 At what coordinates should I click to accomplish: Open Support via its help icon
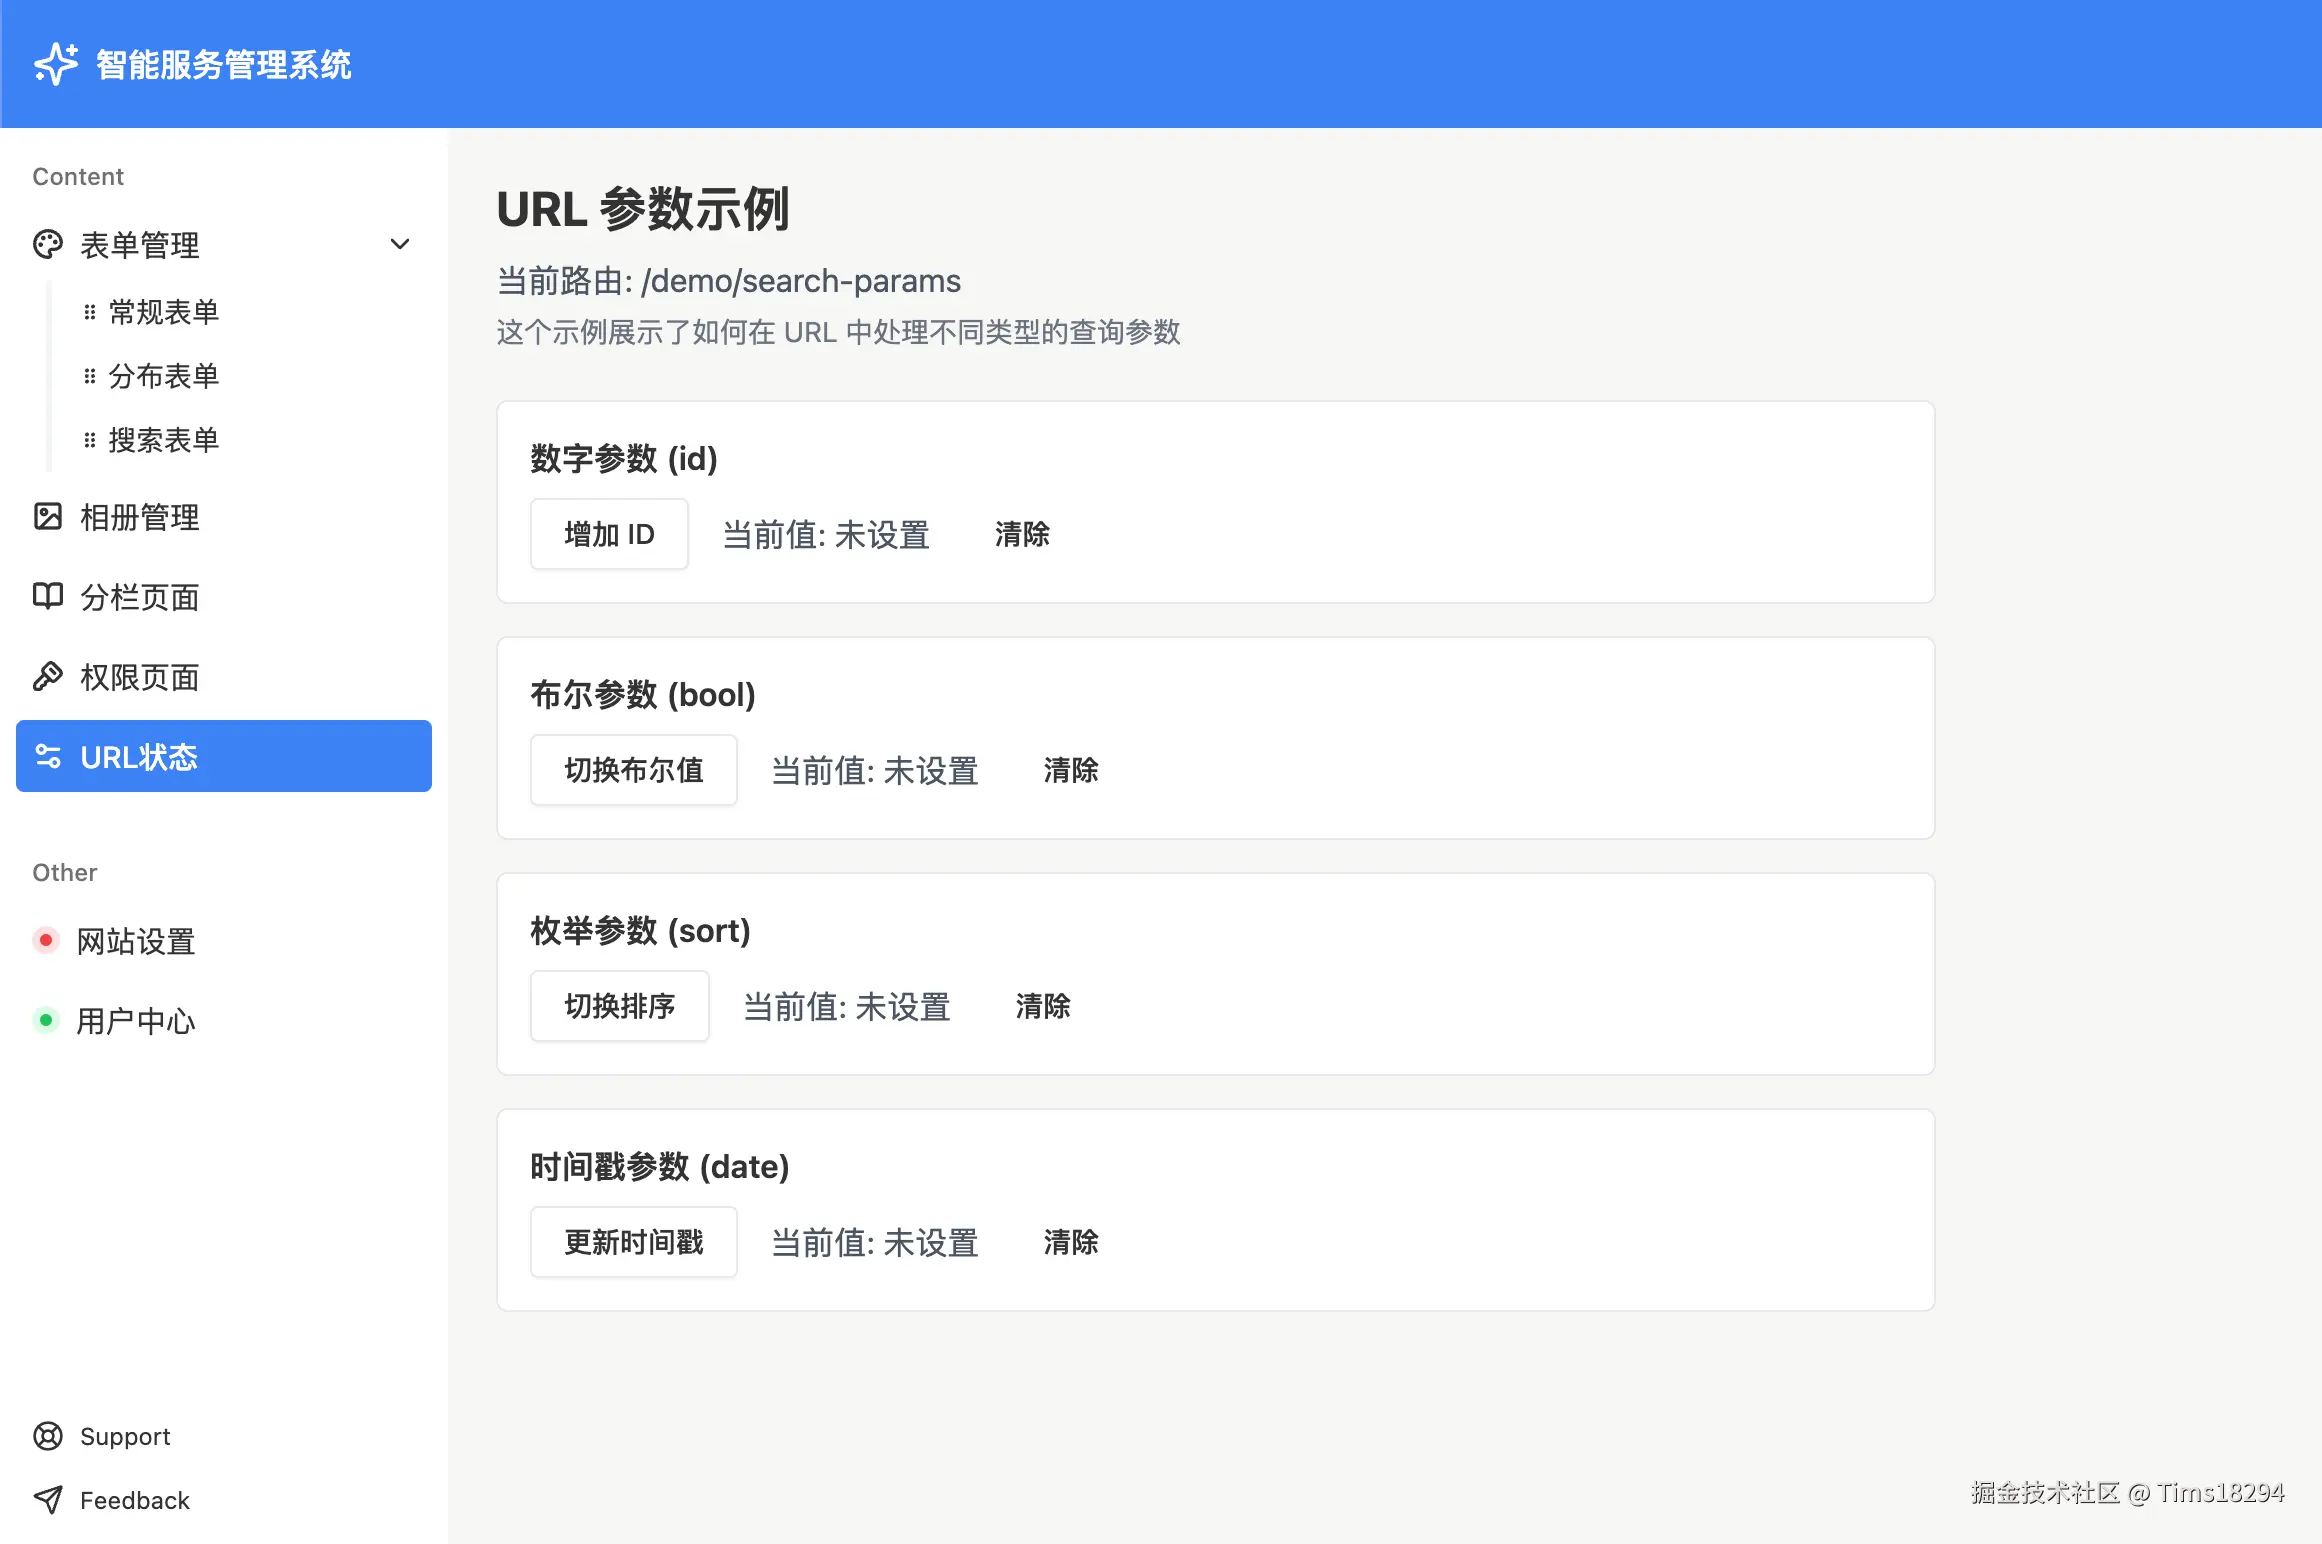(47, 1437)
